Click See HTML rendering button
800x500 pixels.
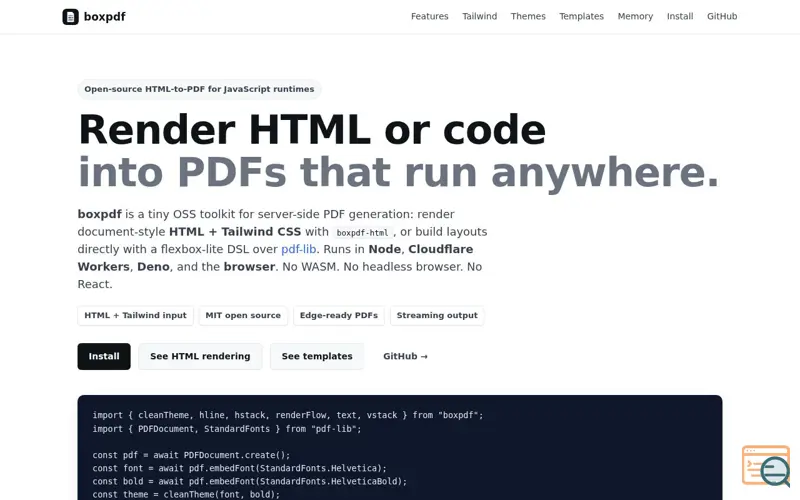coord(200,356)
